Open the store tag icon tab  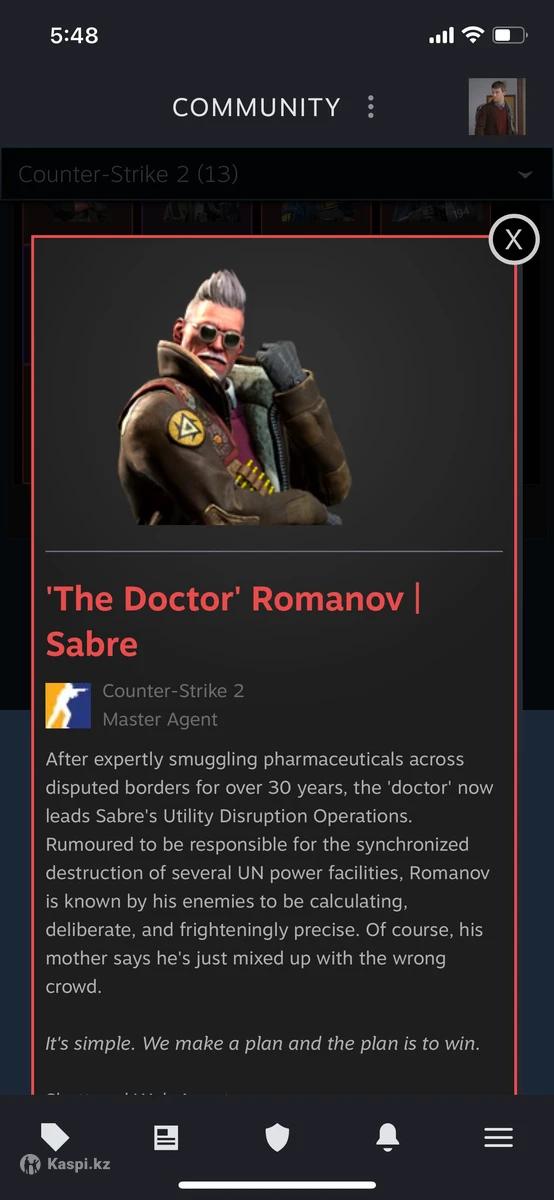pyautogui.click(x=55, y=1137)
